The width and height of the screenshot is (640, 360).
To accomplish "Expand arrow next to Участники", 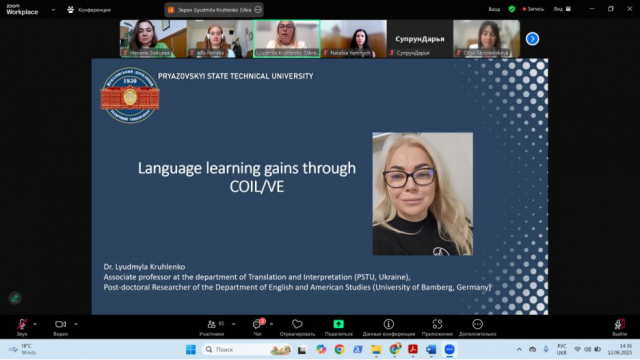I will click(x=233, y=324).
